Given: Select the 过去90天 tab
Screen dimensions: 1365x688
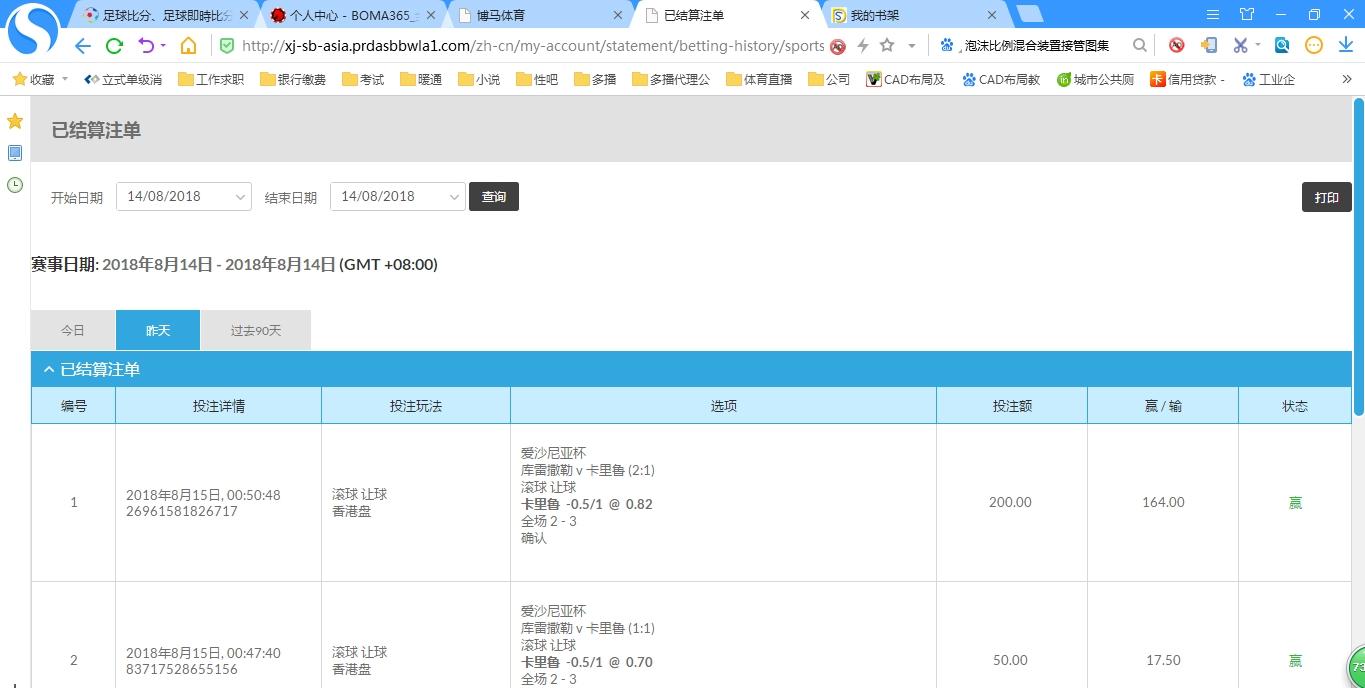Looking at the screenshot, I should [x=256, y=330].
